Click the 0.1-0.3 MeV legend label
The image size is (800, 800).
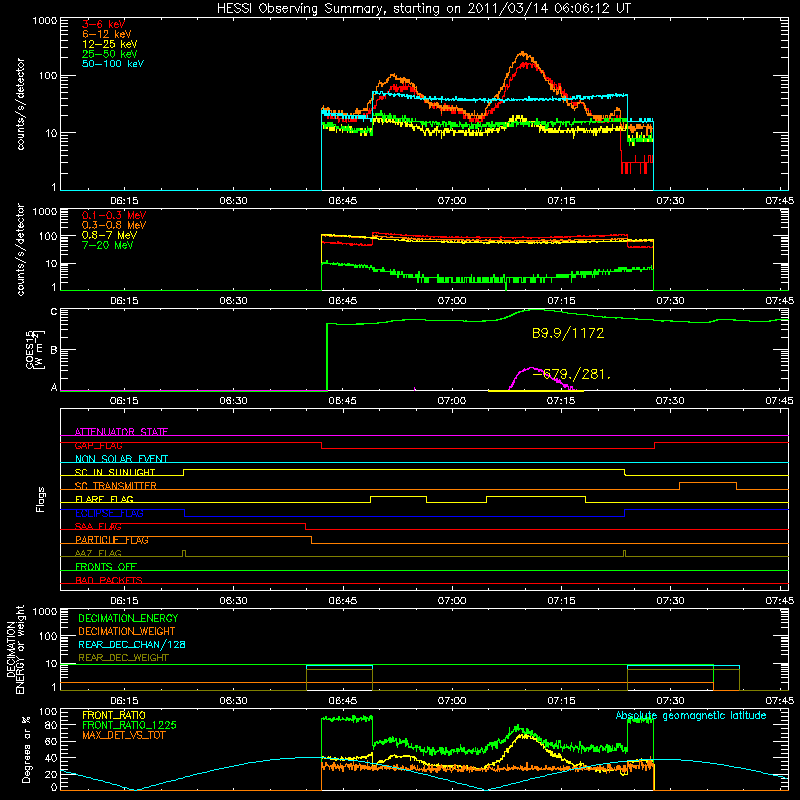point(114,215)
